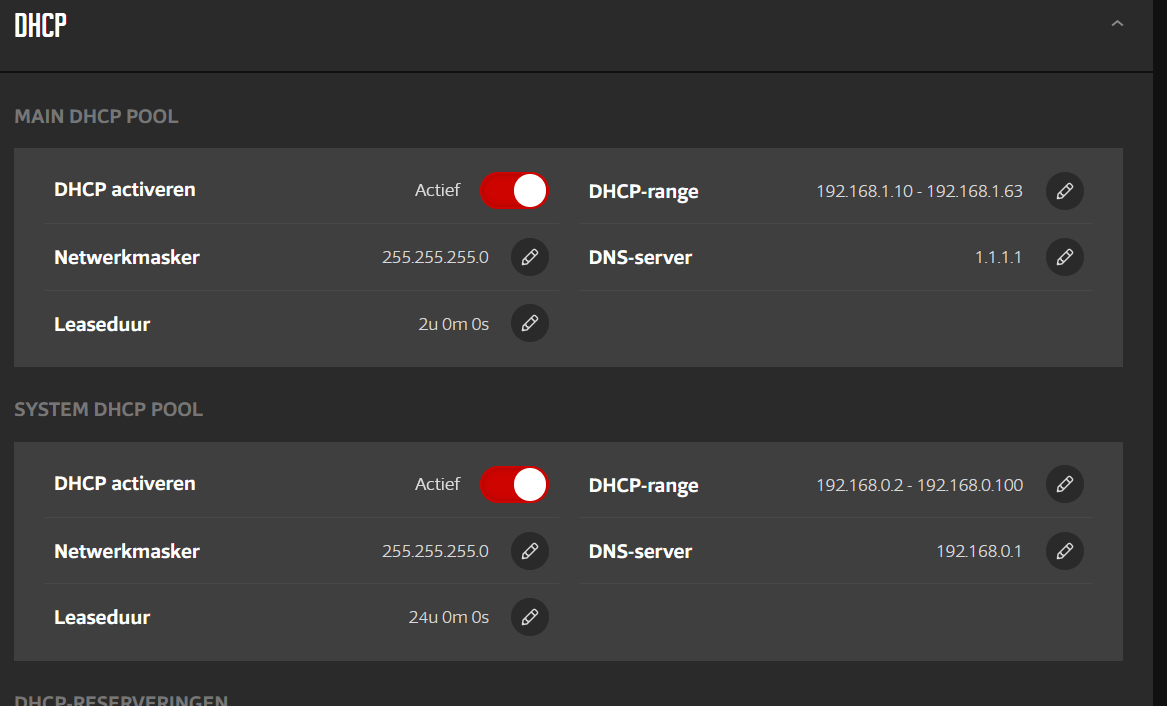Click the Actief label in System pool

tap(437, 484)
